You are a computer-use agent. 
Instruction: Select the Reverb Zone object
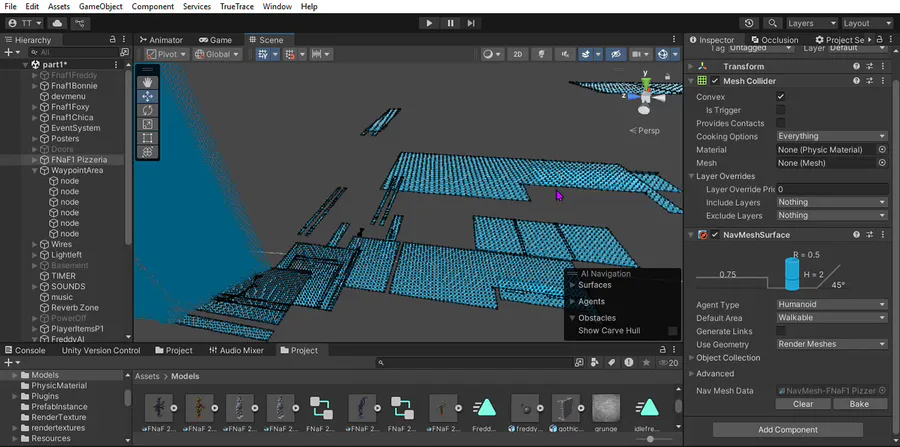tap(75, 308)
